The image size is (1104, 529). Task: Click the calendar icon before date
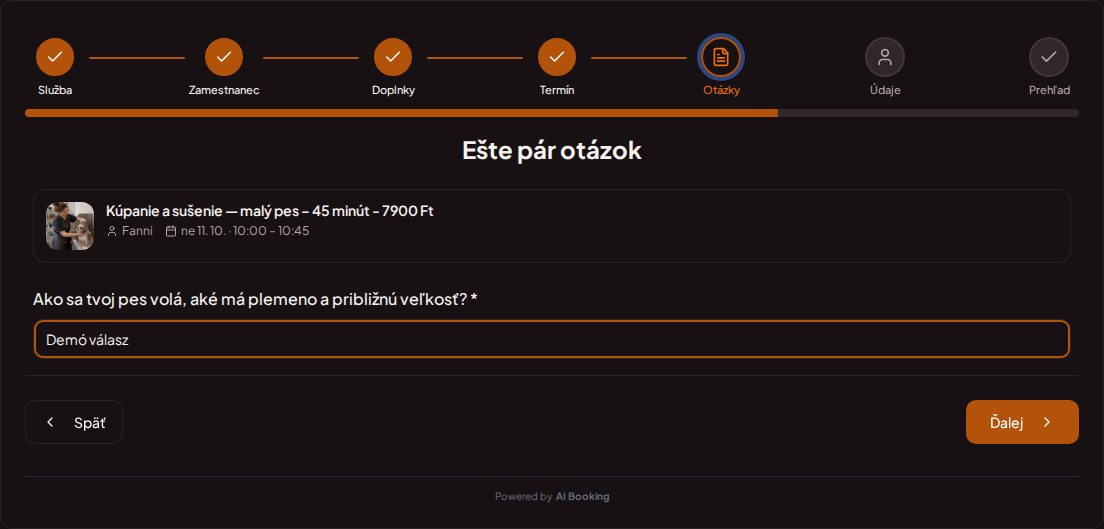click(x=170, y=231)
